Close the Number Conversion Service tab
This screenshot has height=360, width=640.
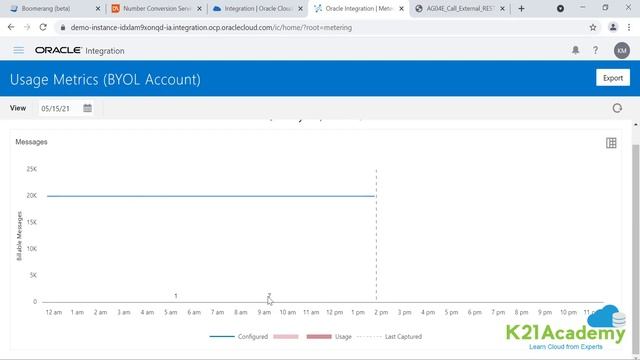[199, 9]
